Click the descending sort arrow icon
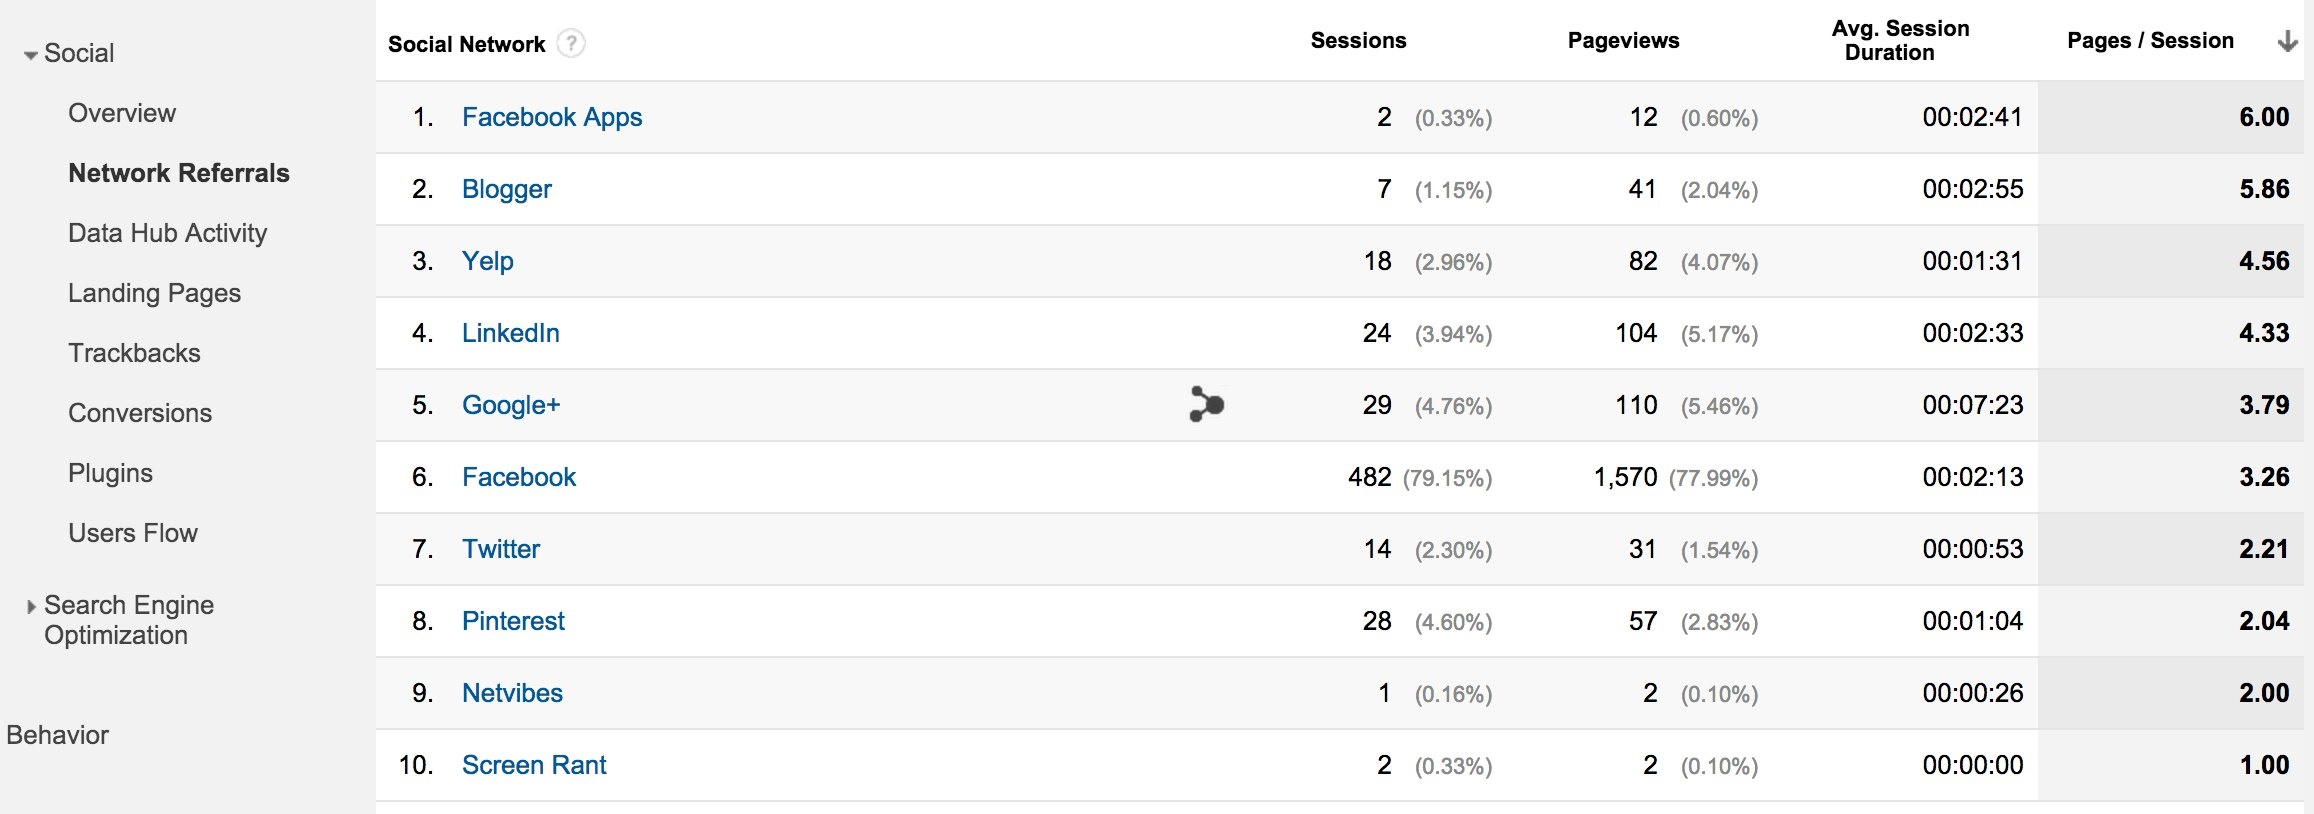The width and height of the screenshot is (2314, 814). [2287, 42]
